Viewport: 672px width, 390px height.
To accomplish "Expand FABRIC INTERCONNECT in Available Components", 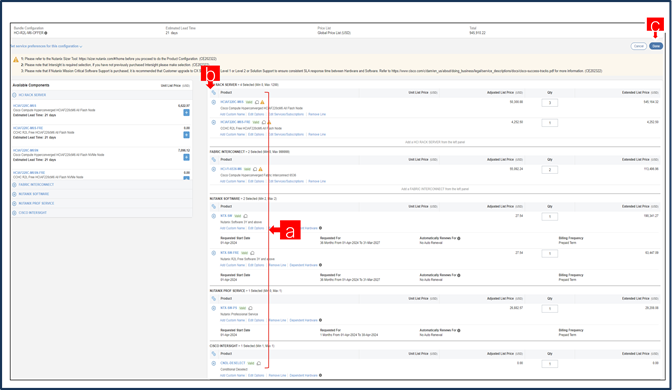I will [x=15, y=185].
